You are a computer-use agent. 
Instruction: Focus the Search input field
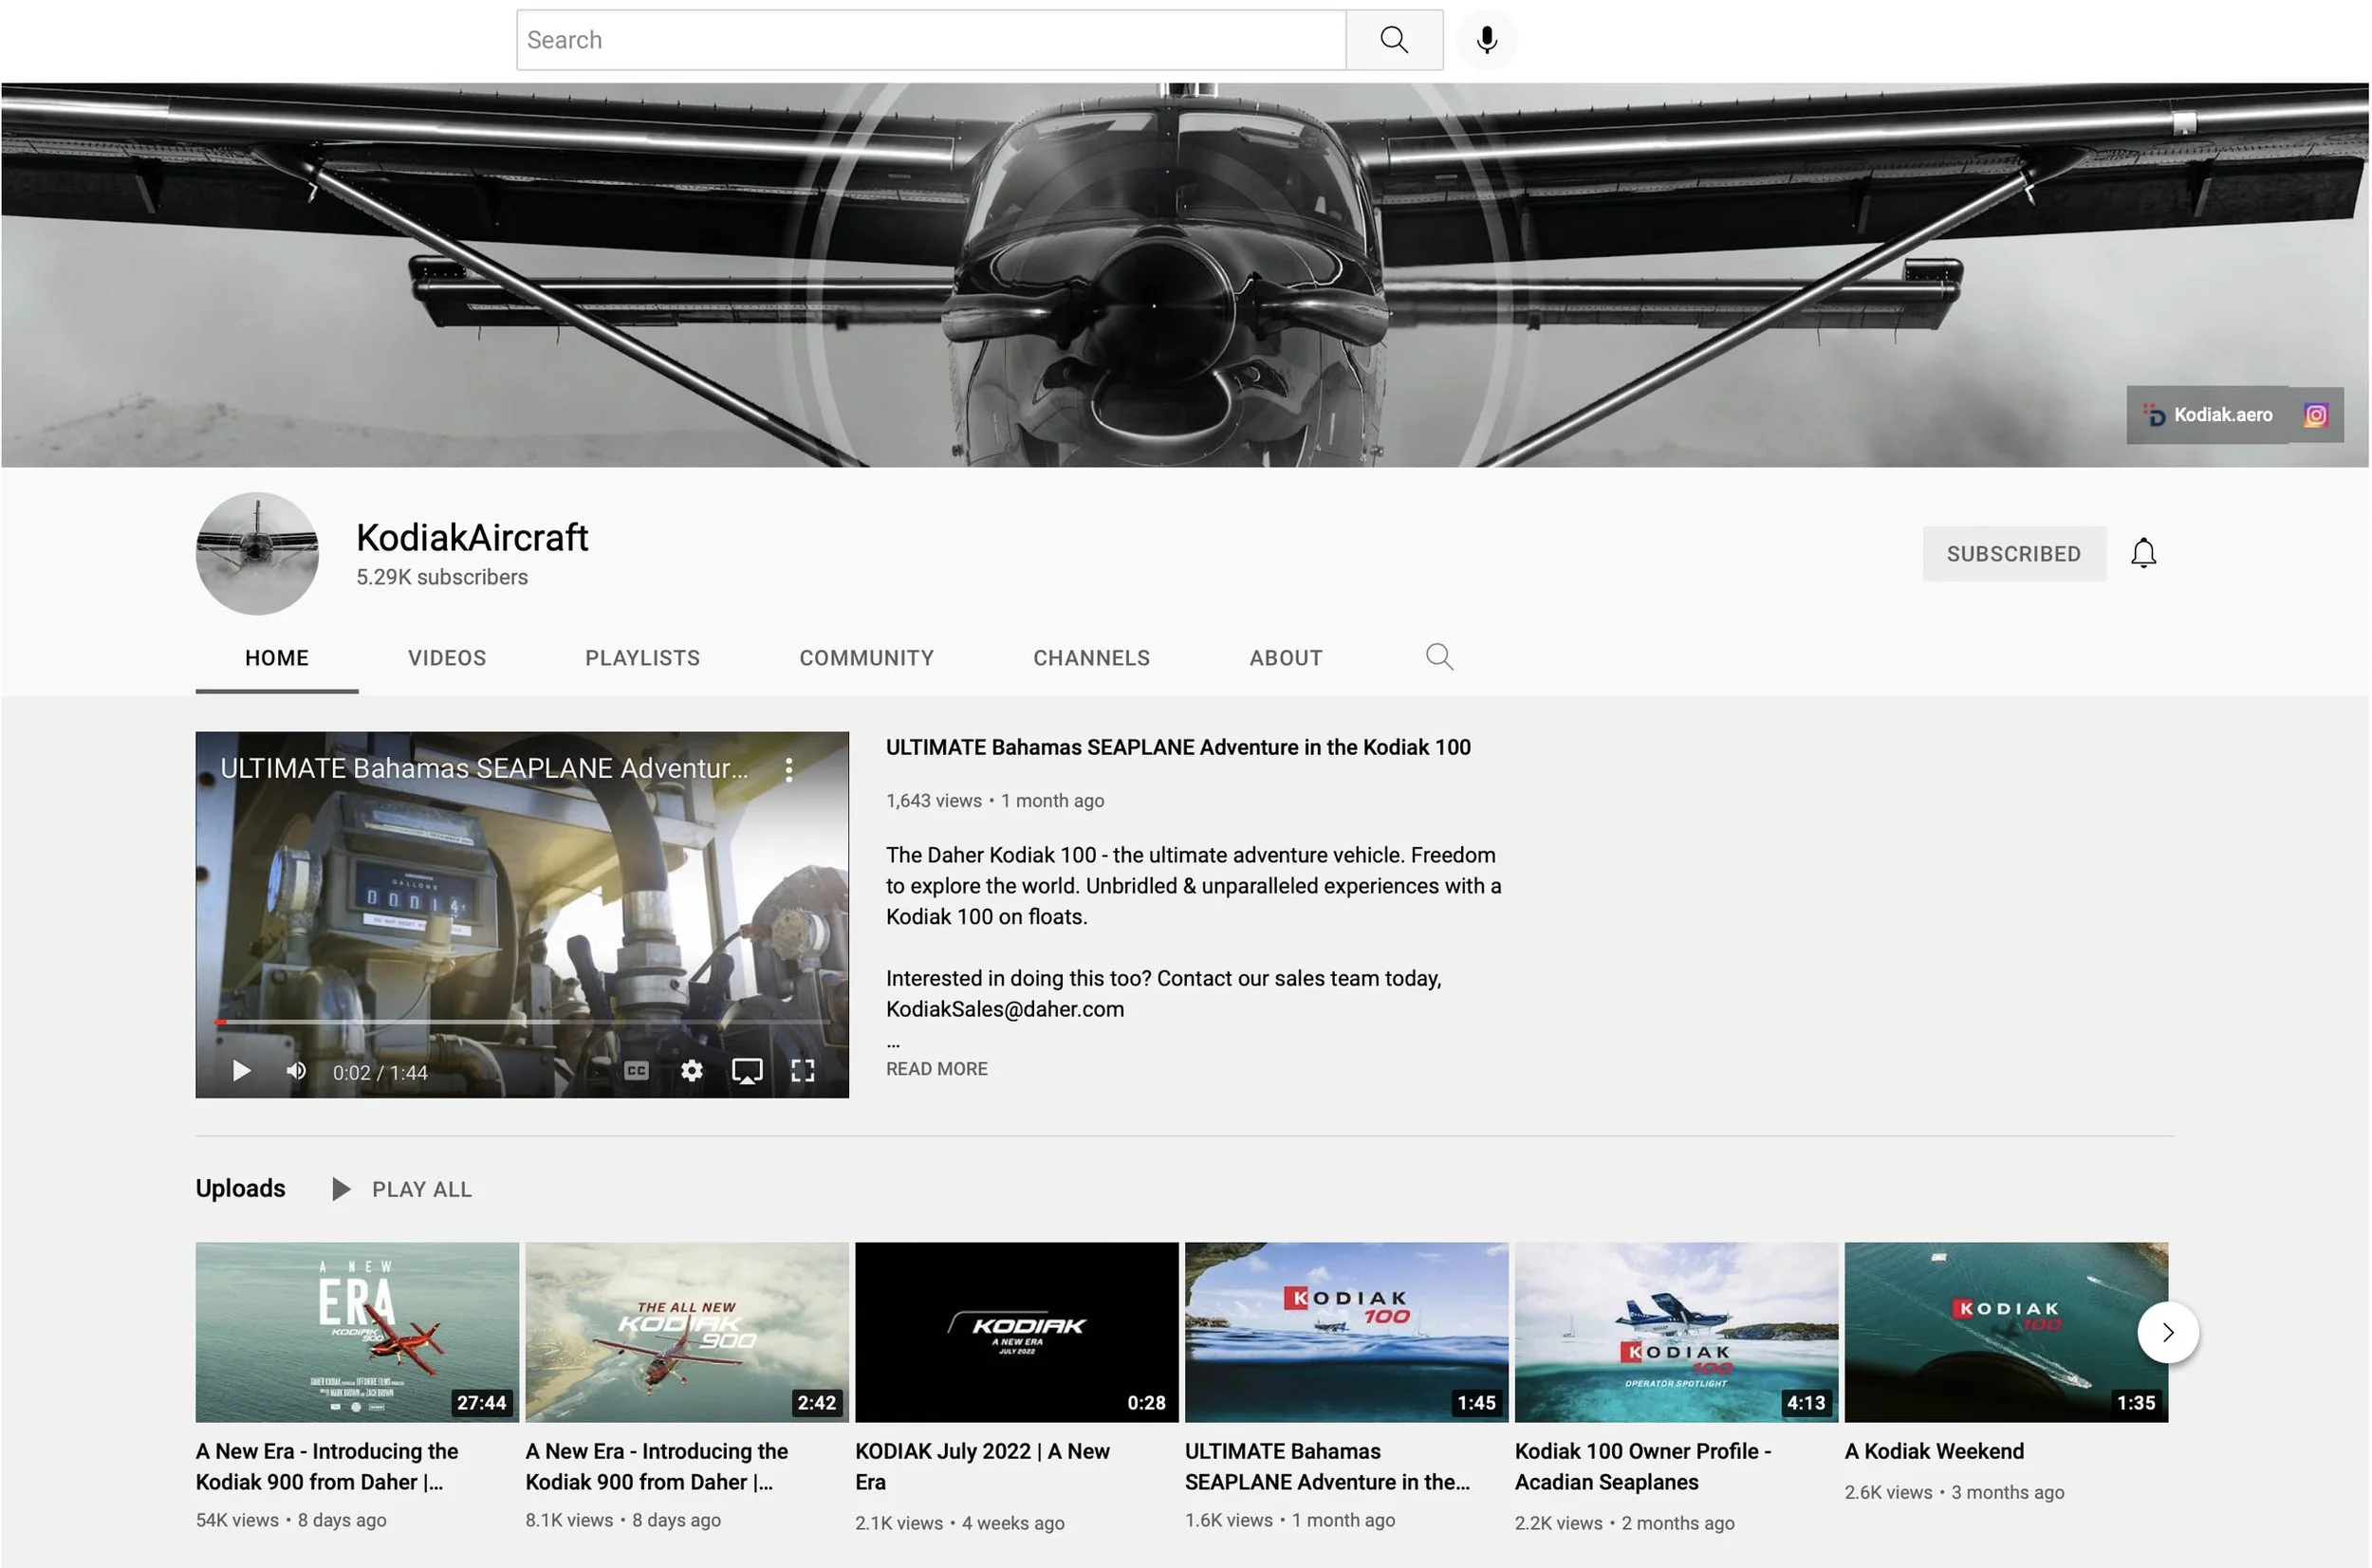point(931,40)
